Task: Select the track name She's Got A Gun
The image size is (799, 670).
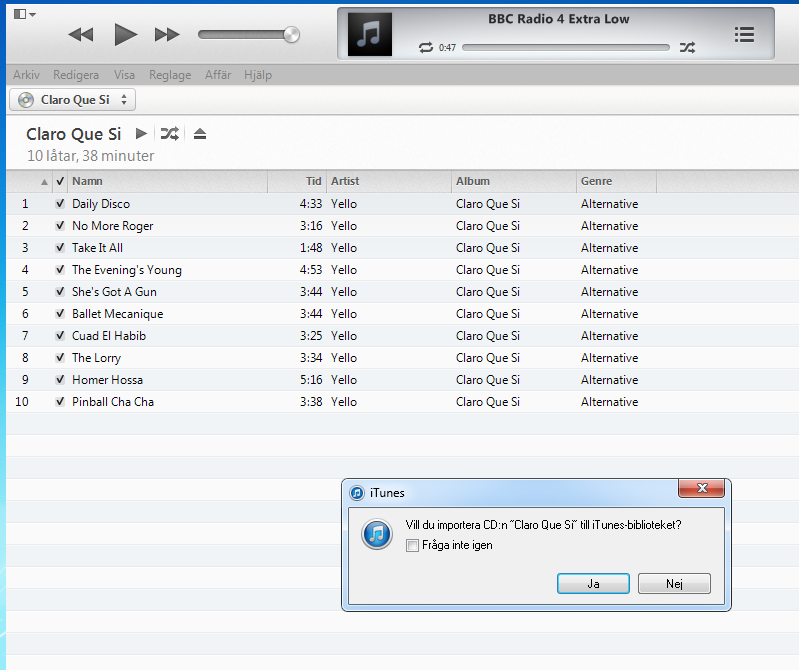Action: 114,291
